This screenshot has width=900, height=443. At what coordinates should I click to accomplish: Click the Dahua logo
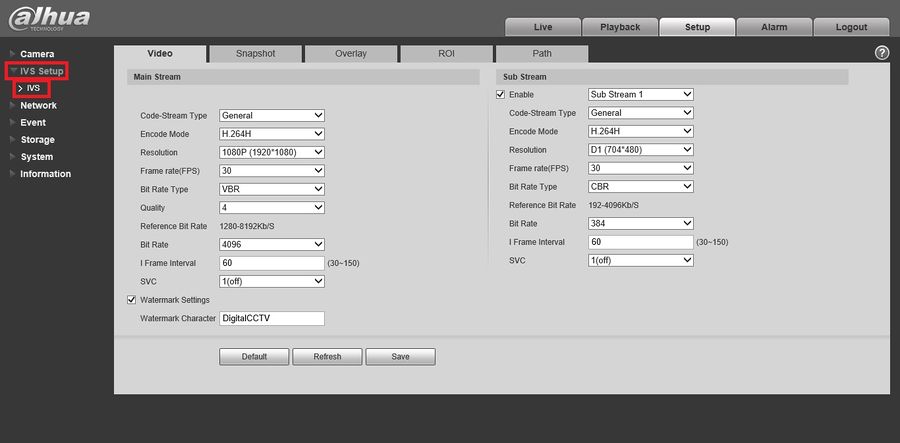point(49,18)
